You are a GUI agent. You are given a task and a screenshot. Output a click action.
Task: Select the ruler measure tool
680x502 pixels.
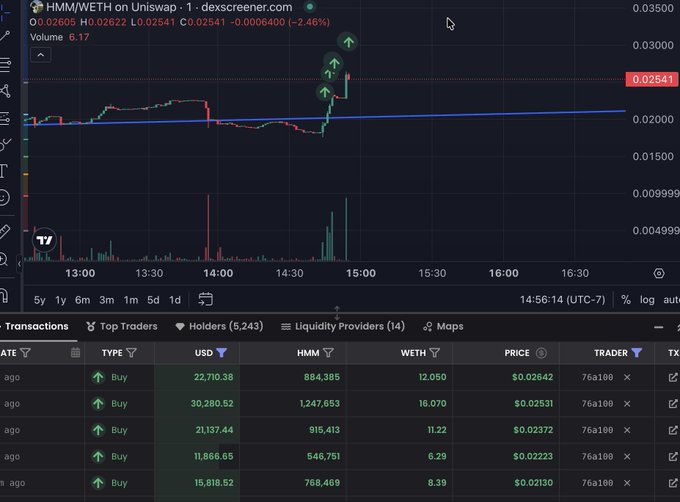[x=4, y=231]
